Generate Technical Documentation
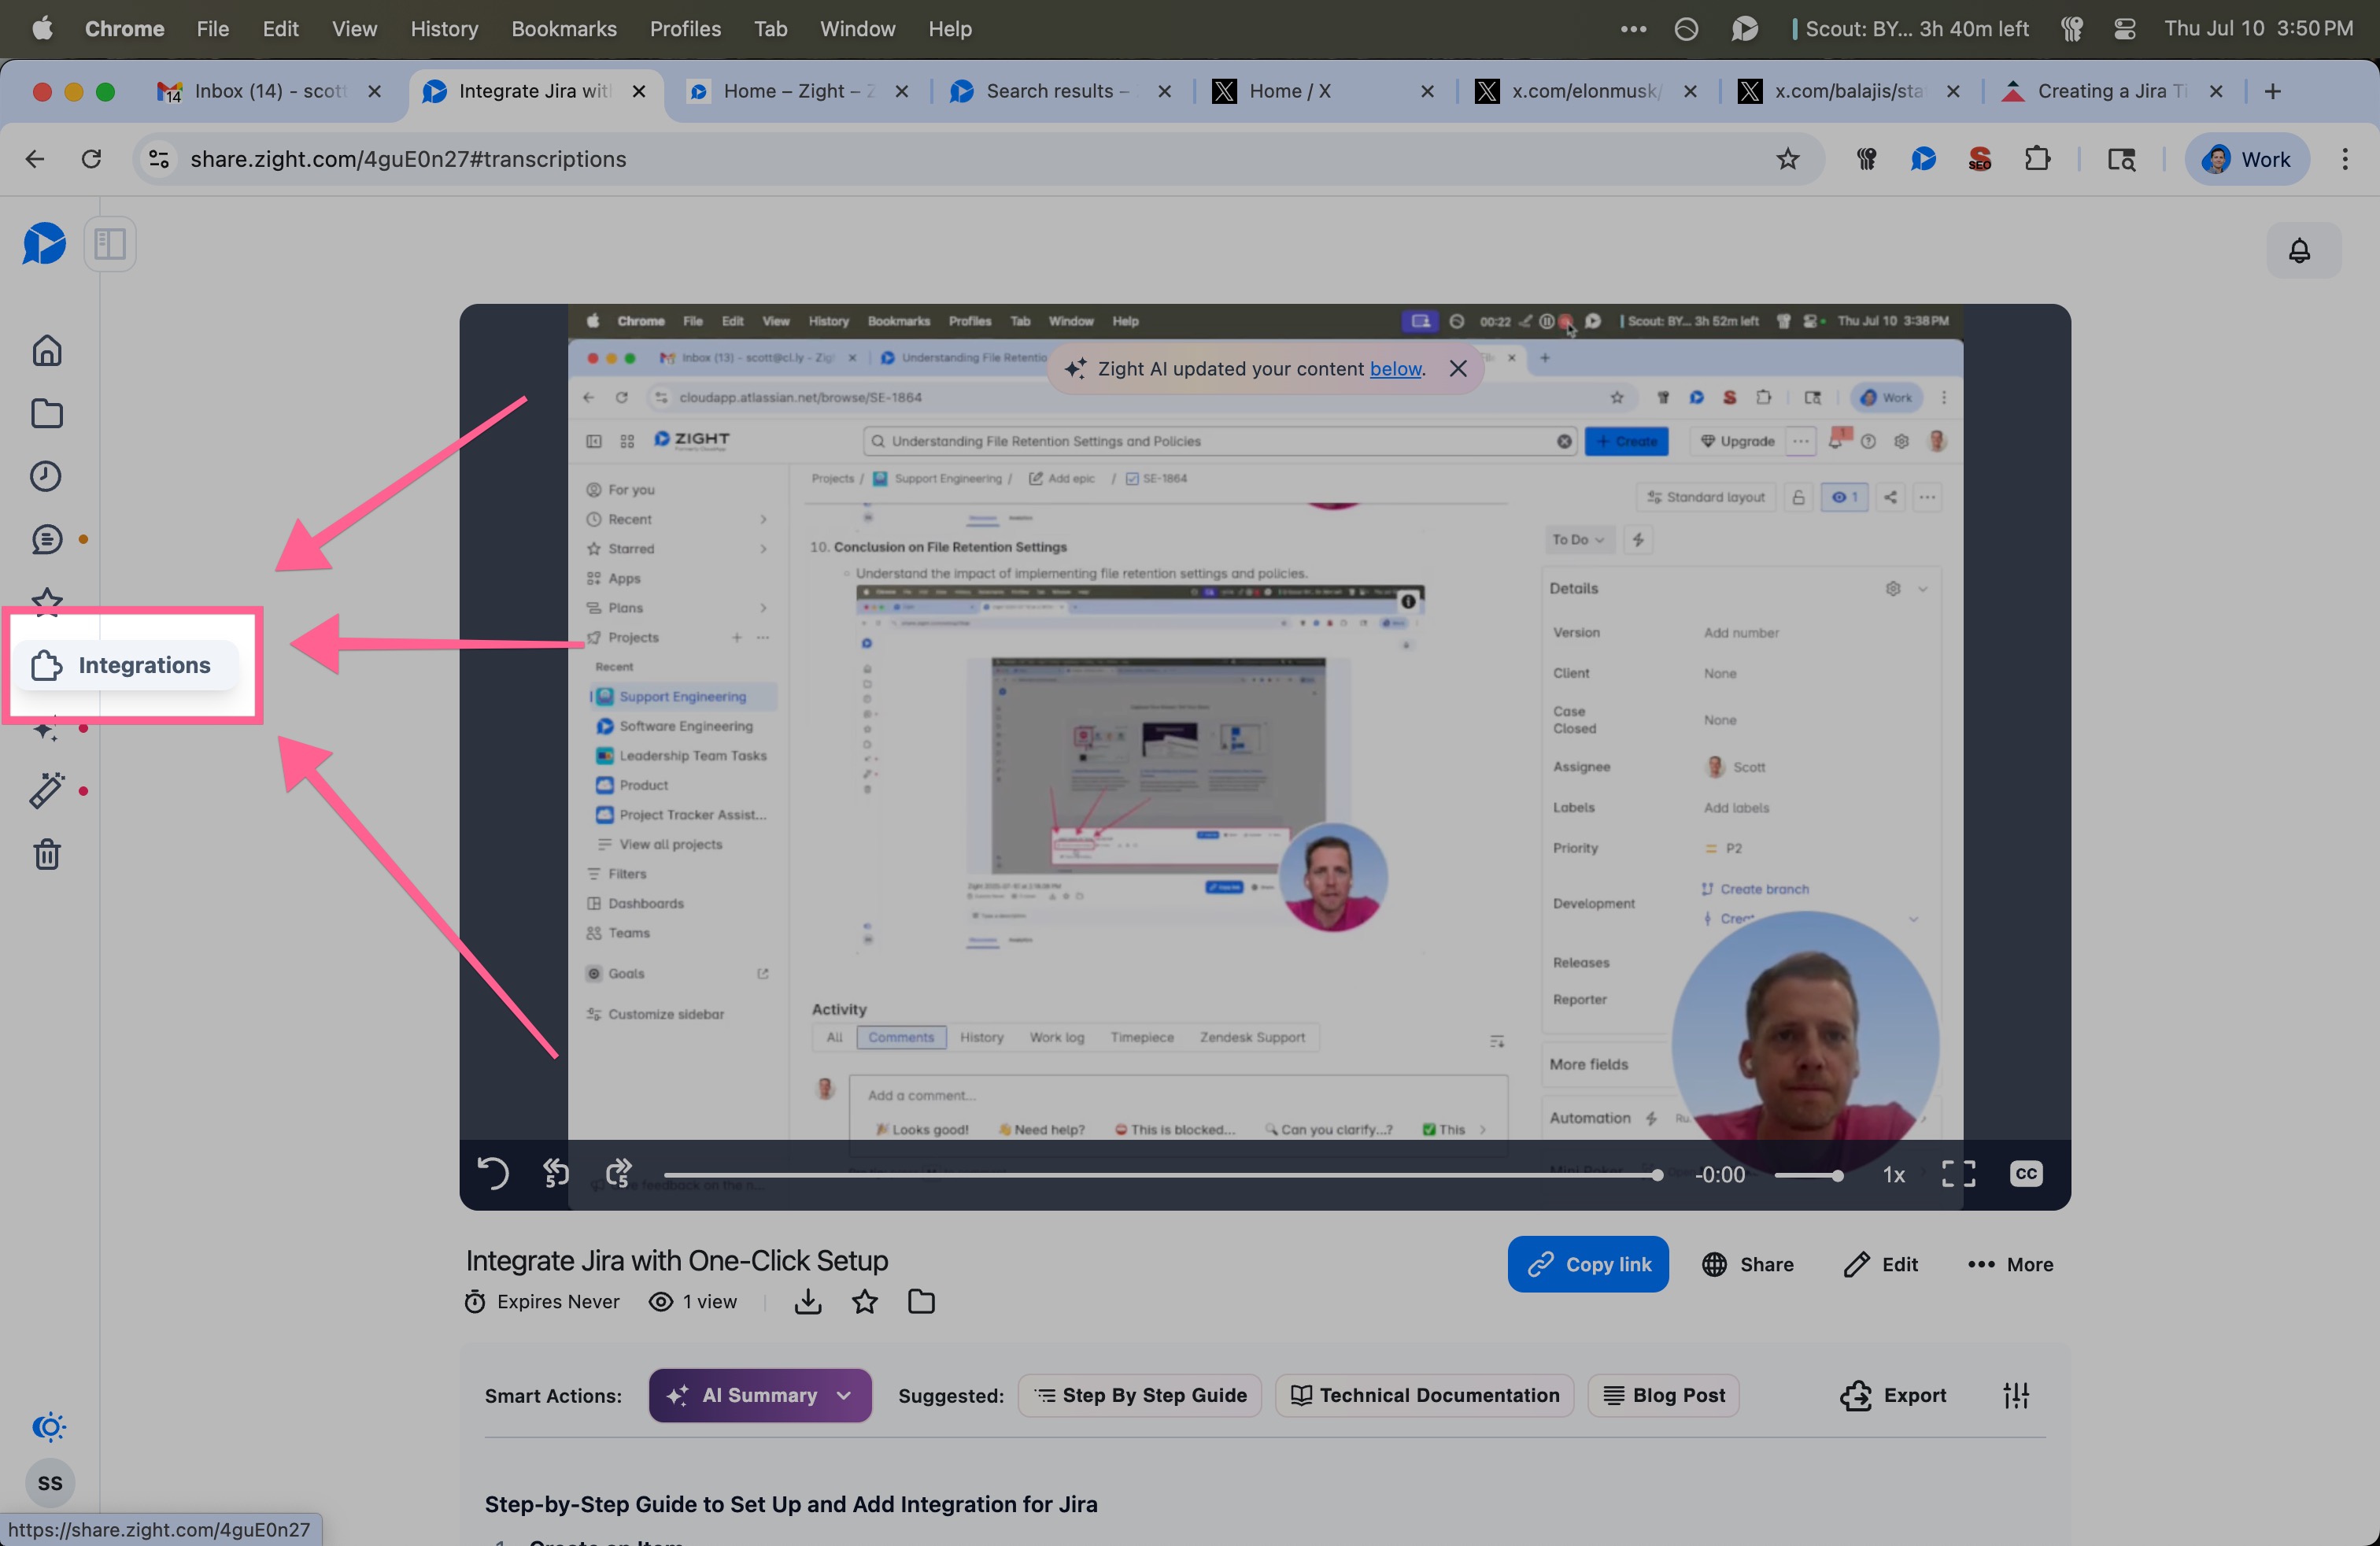 click(x=1425, y=1395)
